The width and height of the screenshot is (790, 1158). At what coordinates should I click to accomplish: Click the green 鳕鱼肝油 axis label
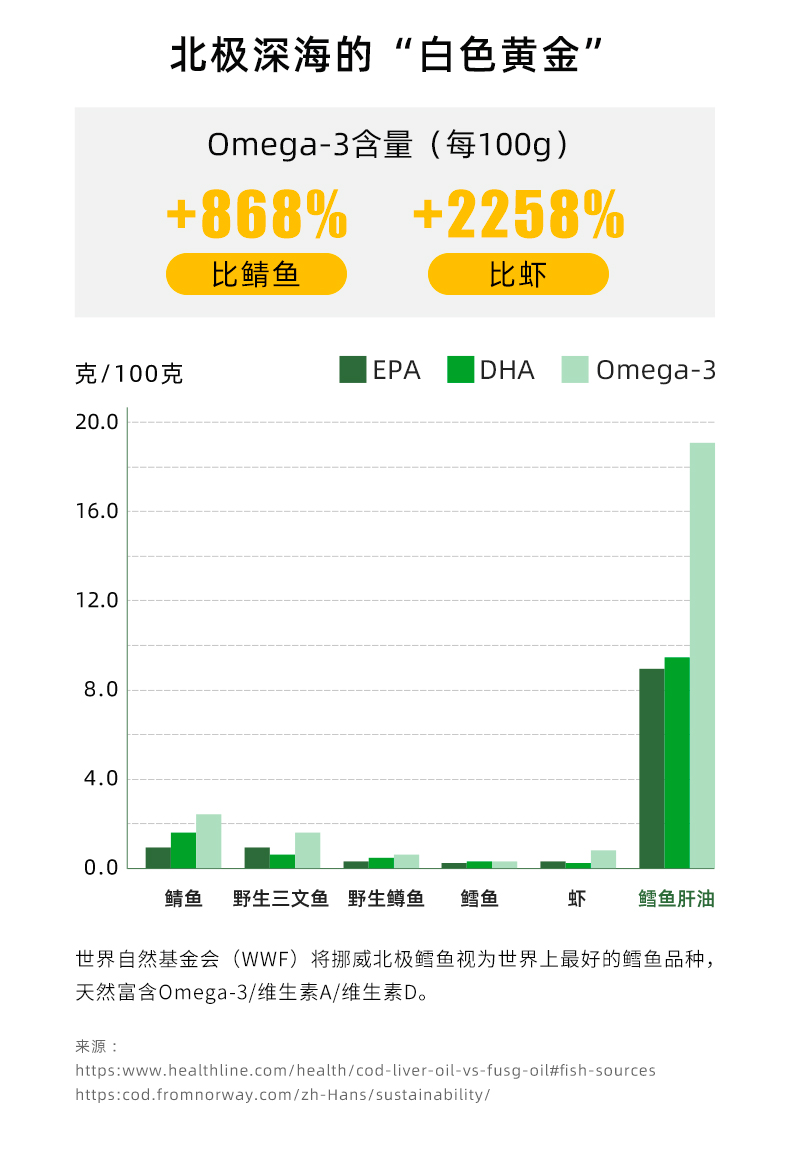tap(677, 899)
